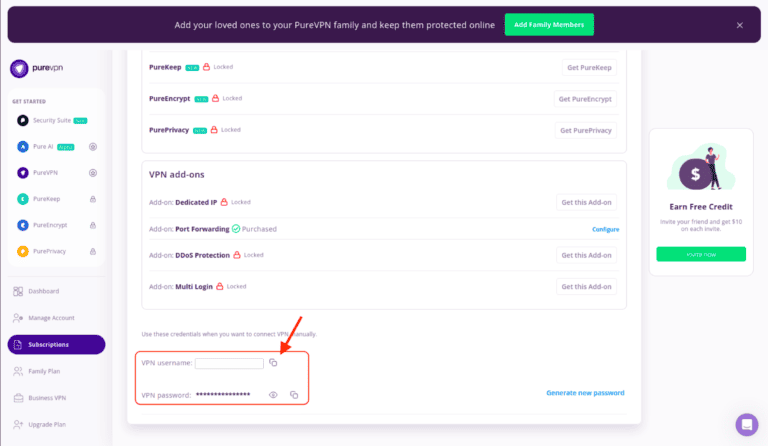The image size is (768, 446).
Task: Open the Business VPN page
Action: 47,398
